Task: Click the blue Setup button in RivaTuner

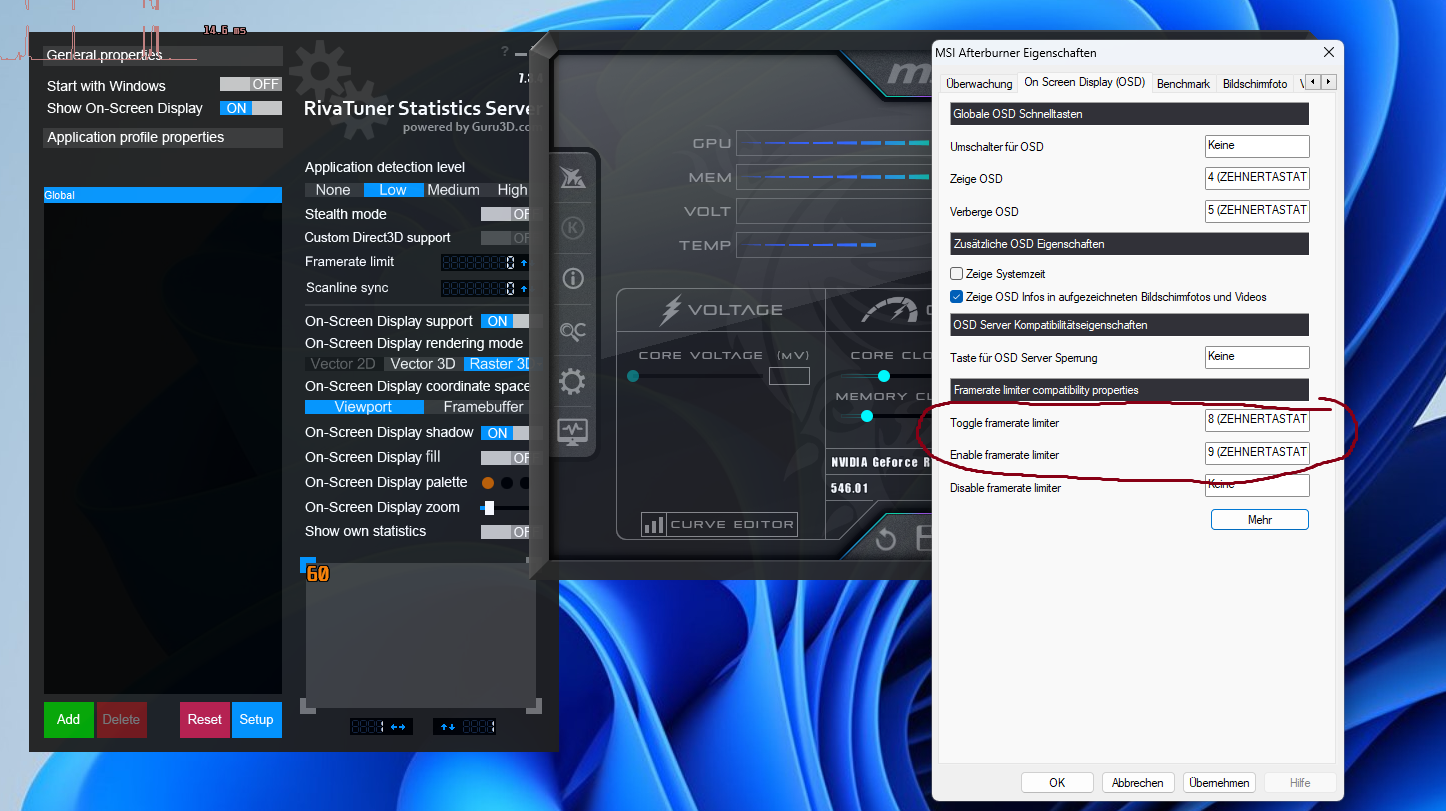Action: tap(257, 720)
